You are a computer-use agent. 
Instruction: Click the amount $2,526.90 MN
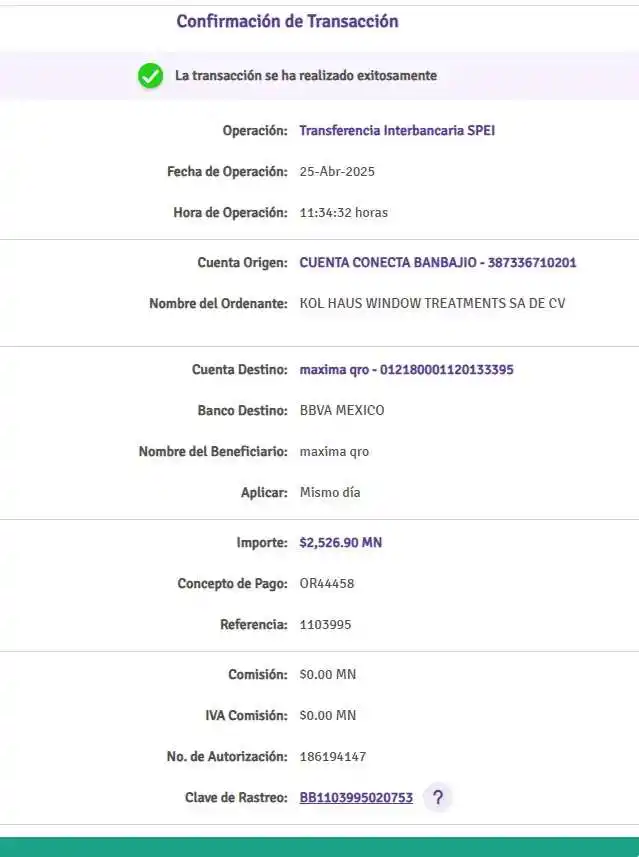click(340, 543)
